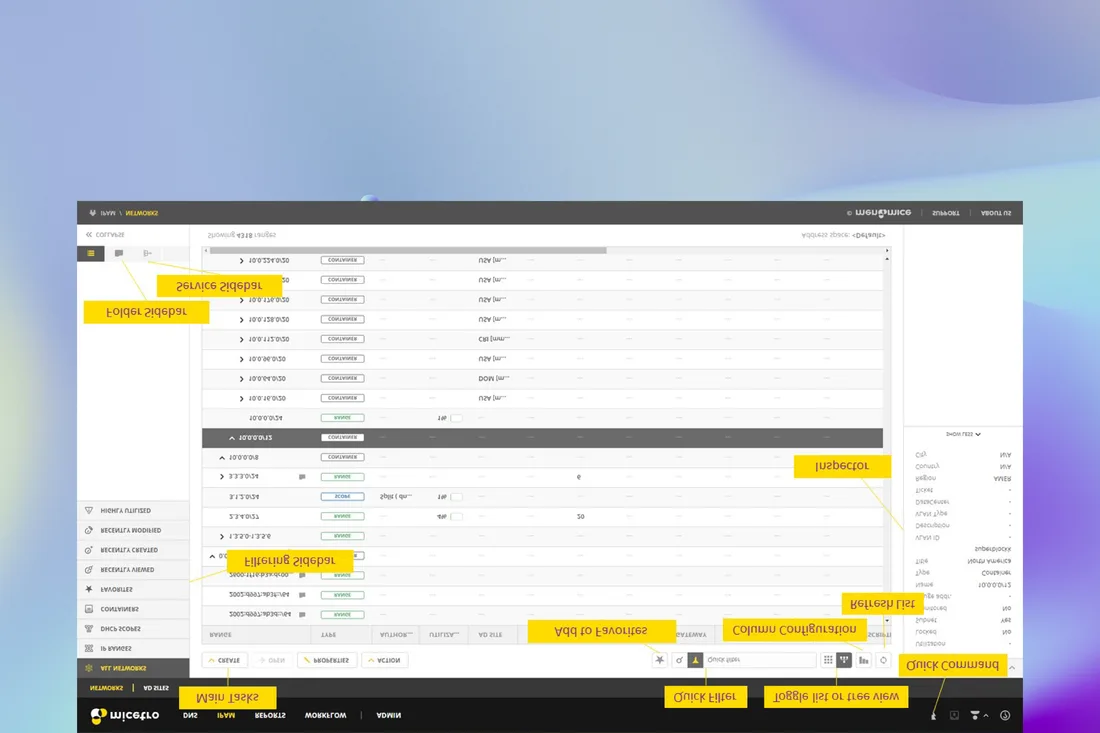Select the All Networks filter
The image size is (1100, 733).
click(133, 668)
